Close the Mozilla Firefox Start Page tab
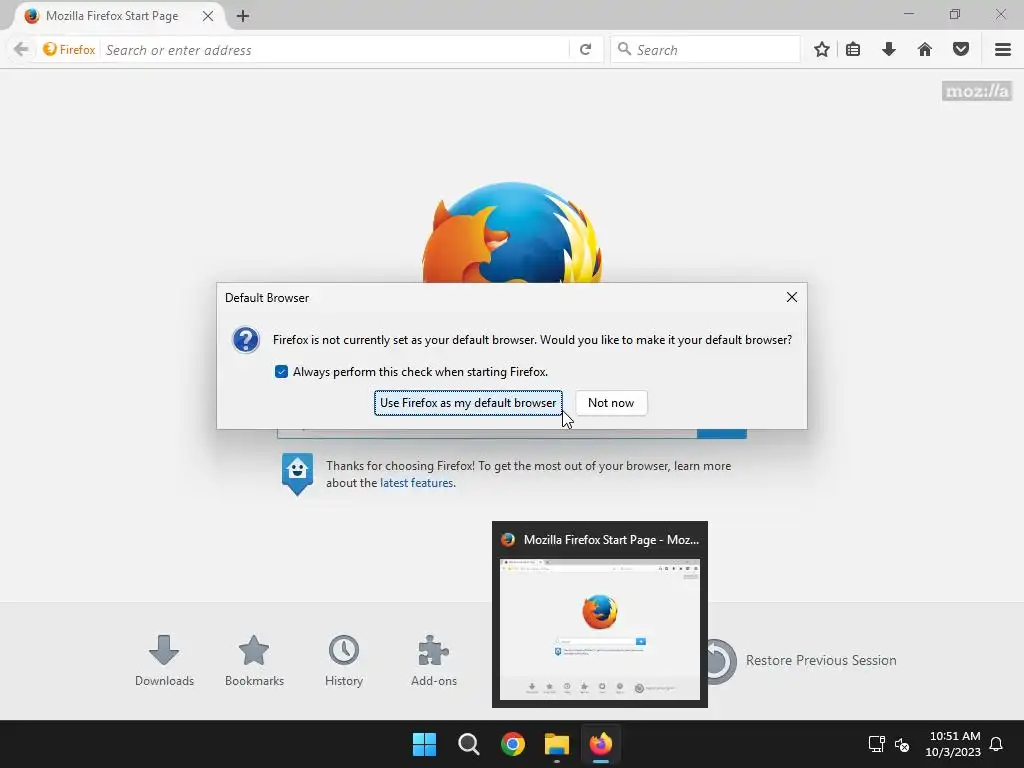Viewport: 1024px width, 768px height. pos(208,16)
